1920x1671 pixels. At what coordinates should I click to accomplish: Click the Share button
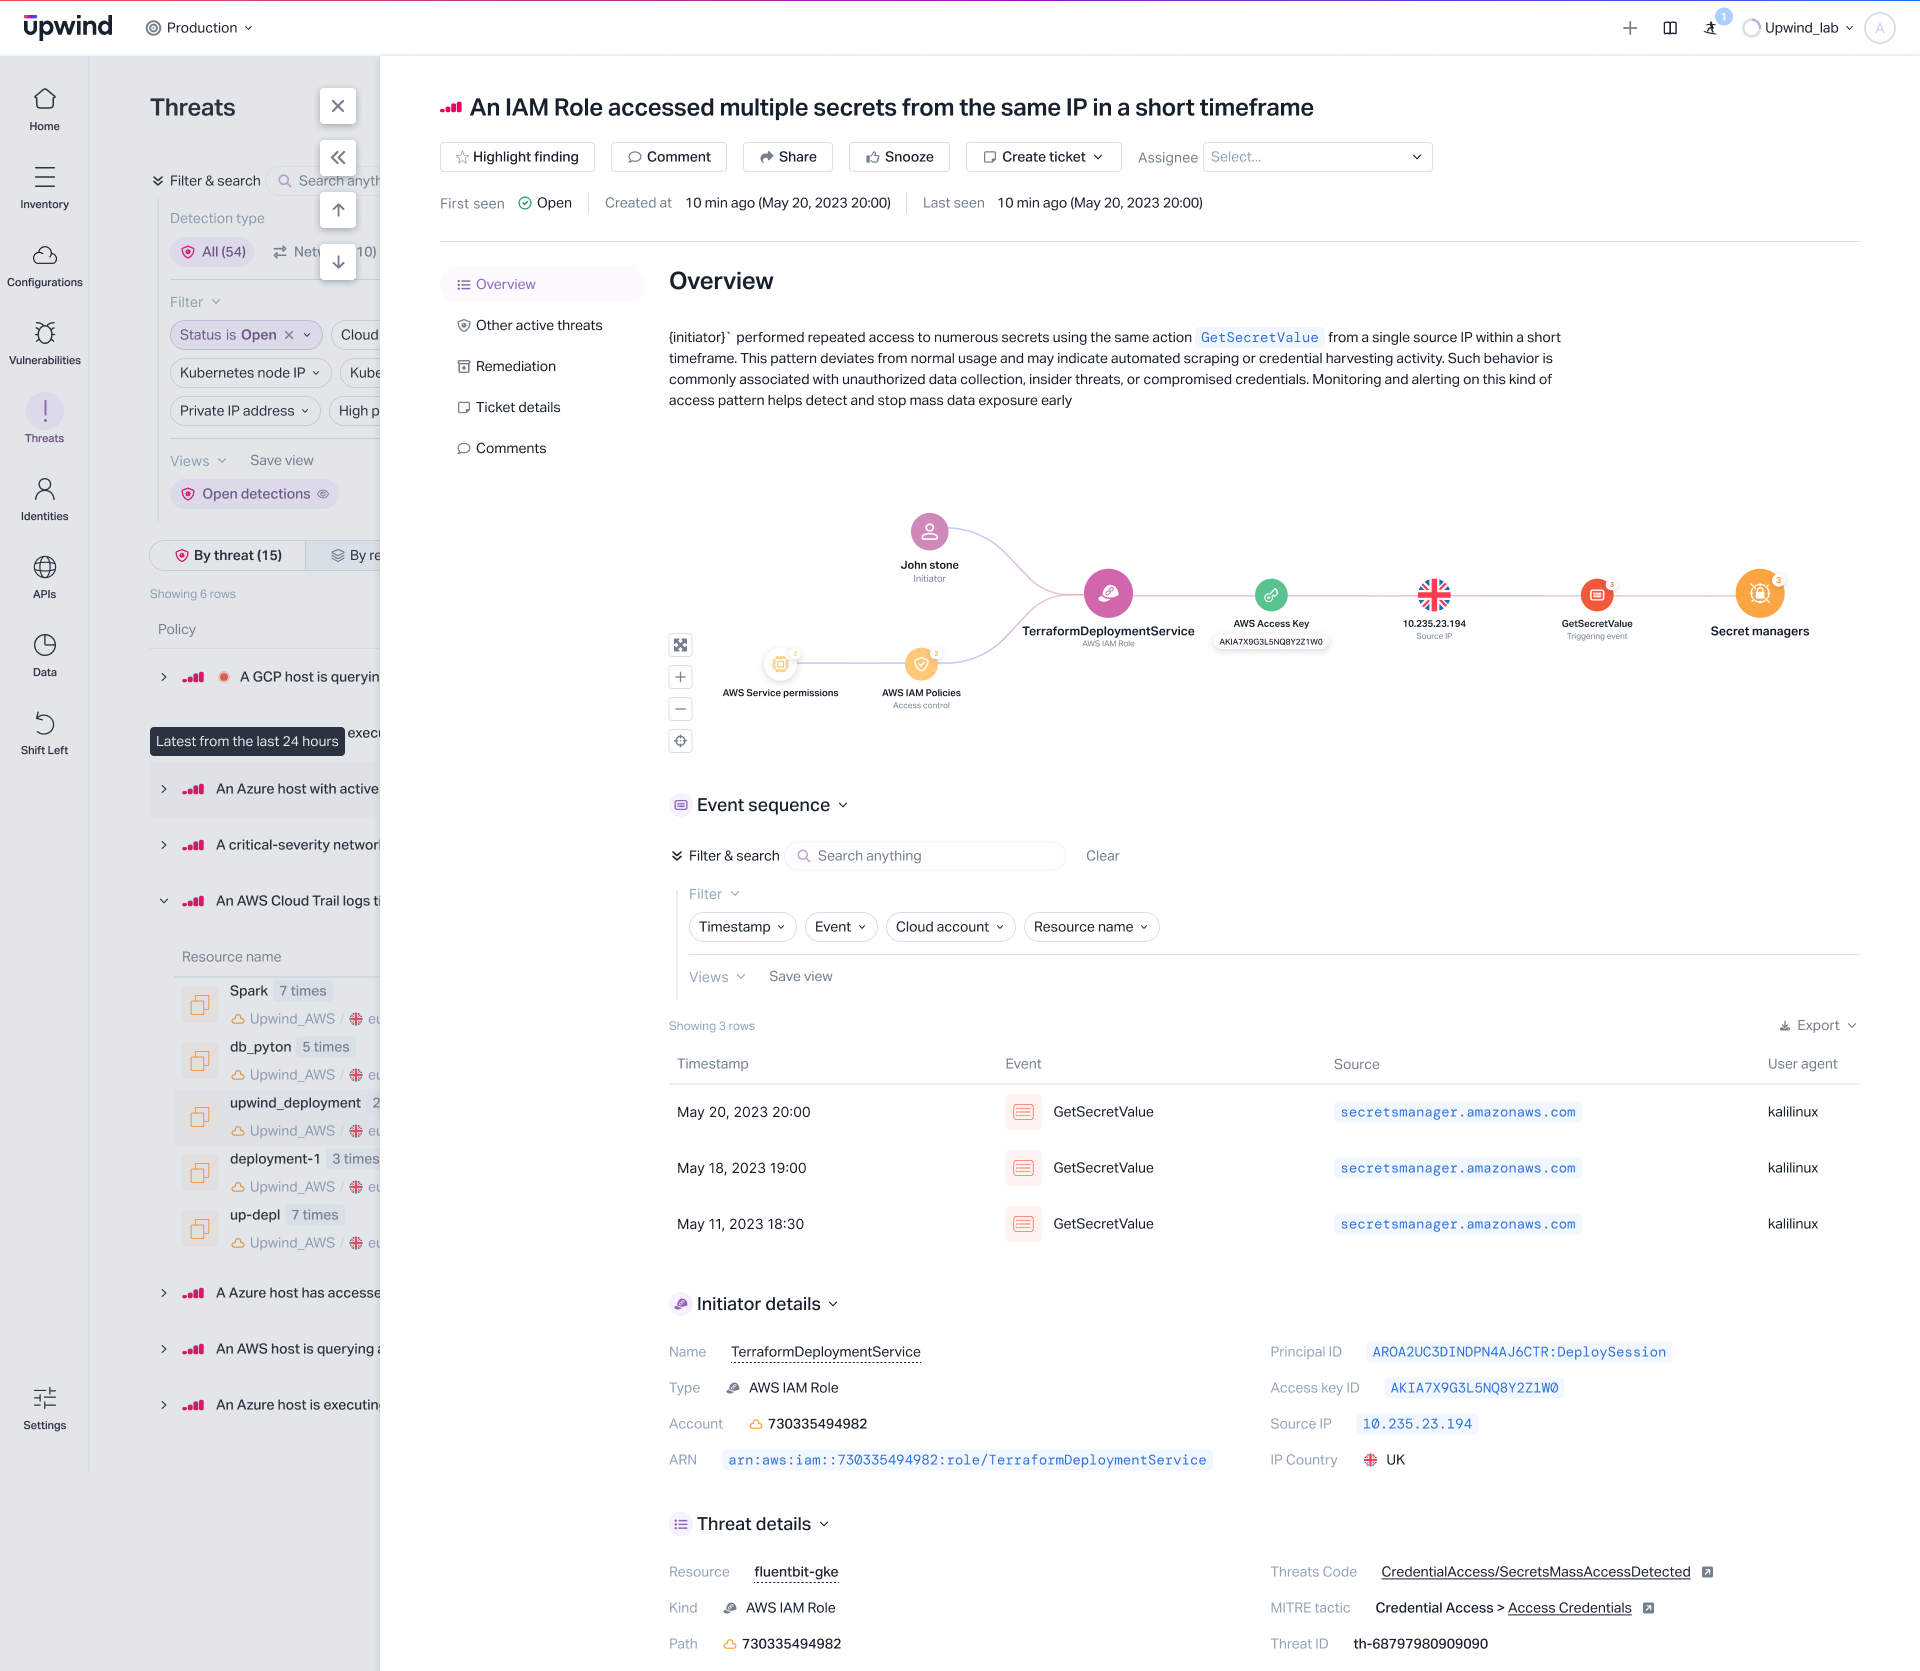[788, 157]
